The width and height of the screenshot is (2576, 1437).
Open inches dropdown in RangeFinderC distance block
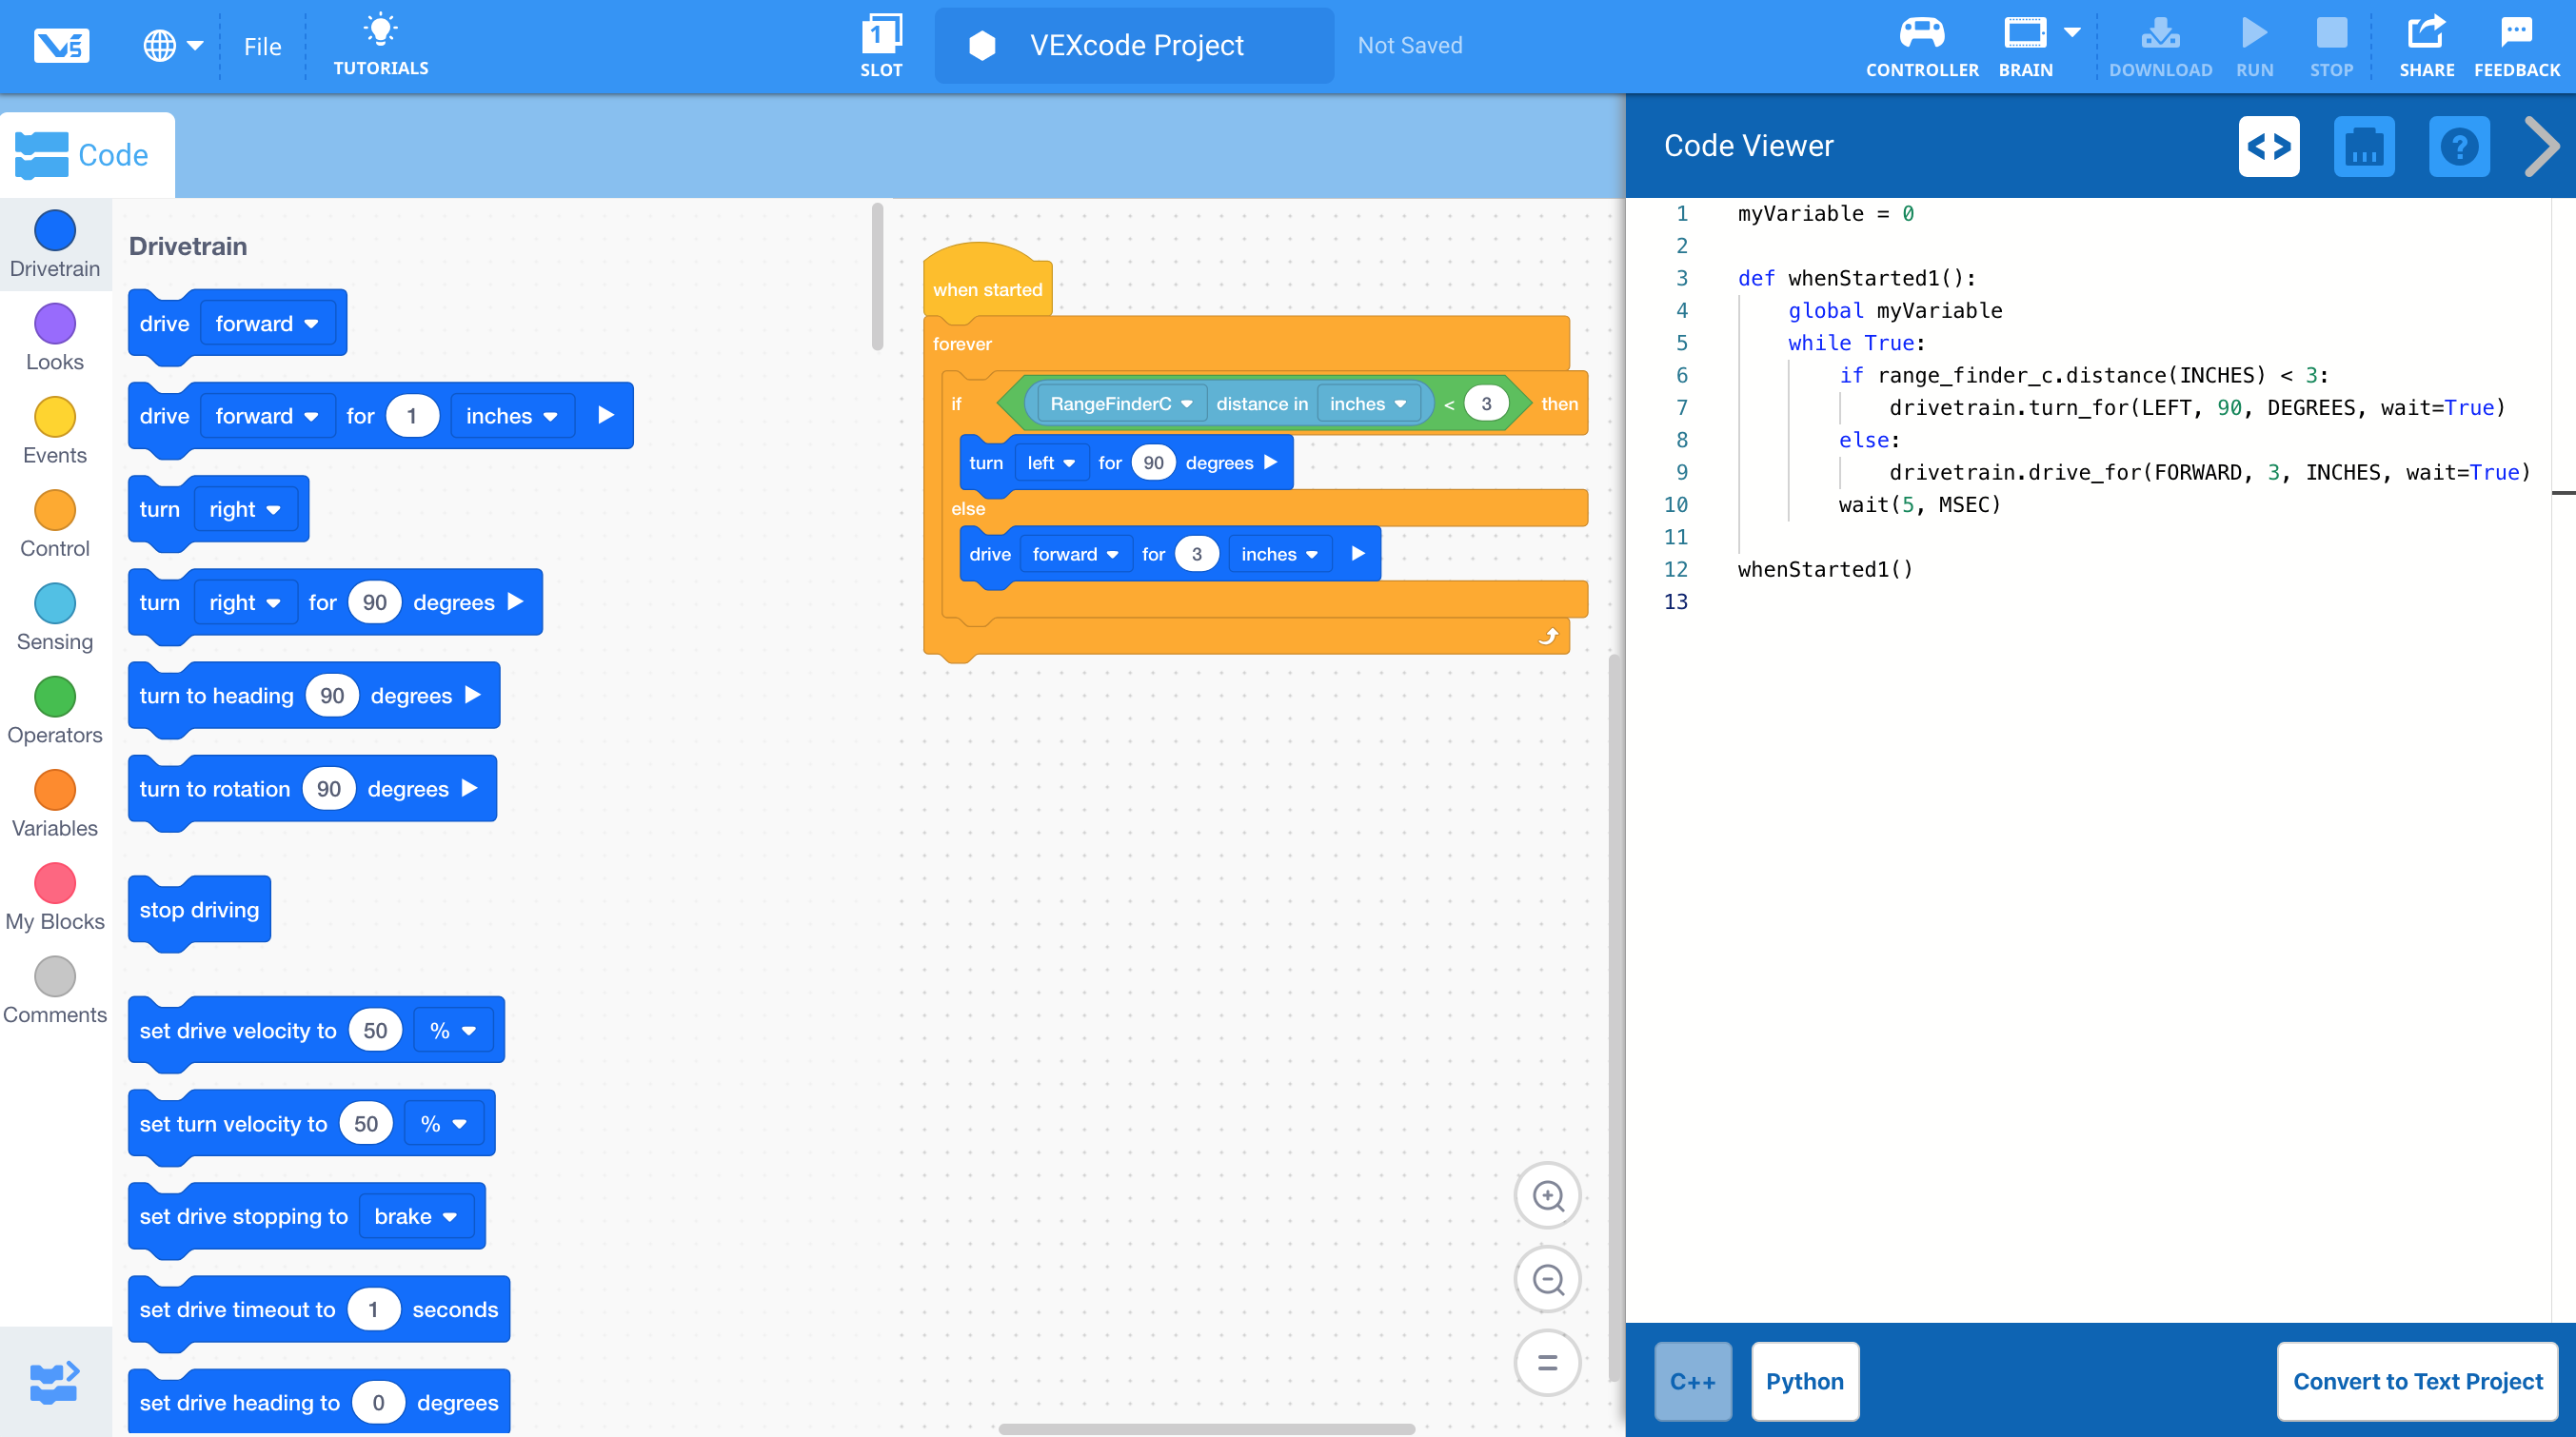(x=1367, y=403)
